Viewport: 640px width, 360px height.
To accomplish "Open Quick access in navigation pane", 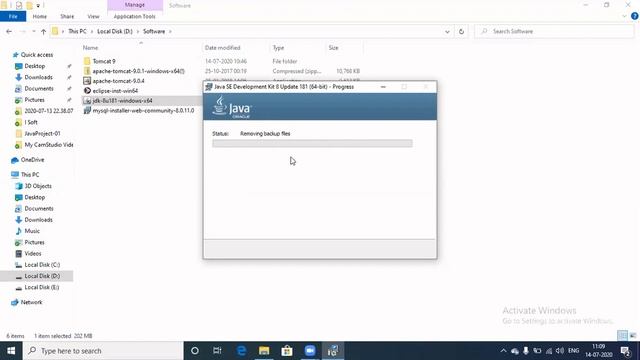I will (x=37, y=55).
